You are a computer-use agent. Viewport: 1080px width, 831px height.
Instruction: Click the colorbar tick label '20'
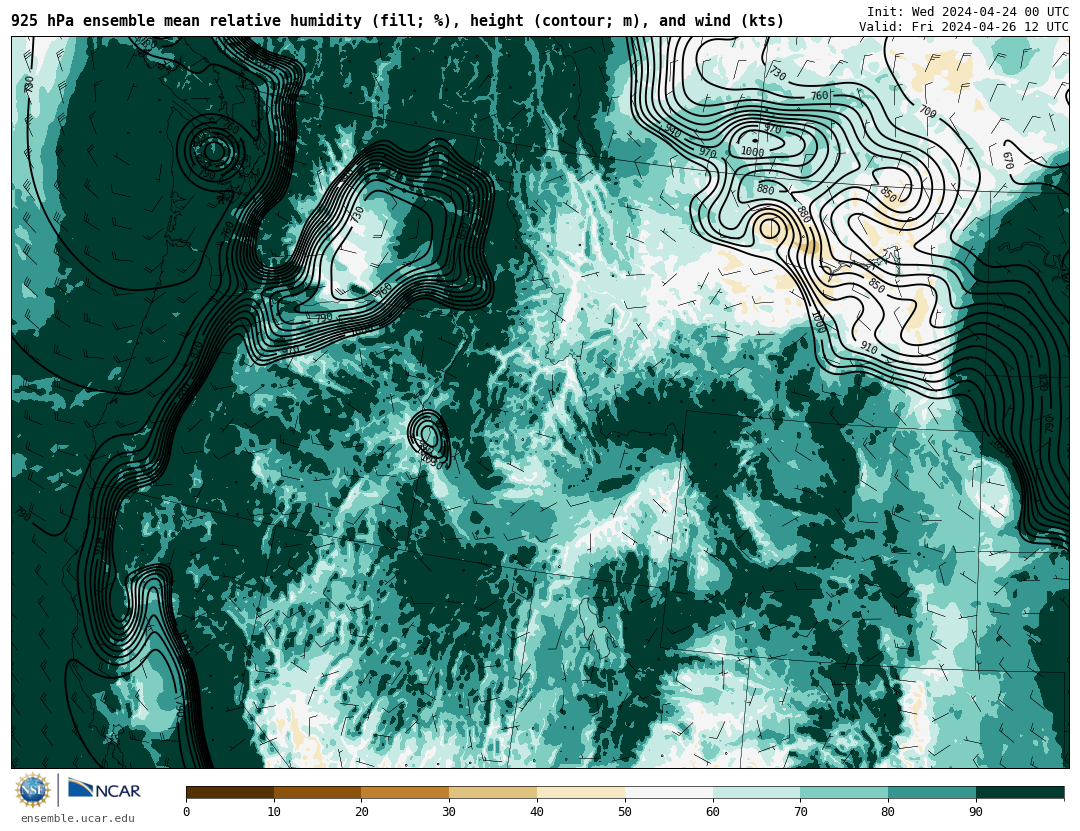pos(362,812)
